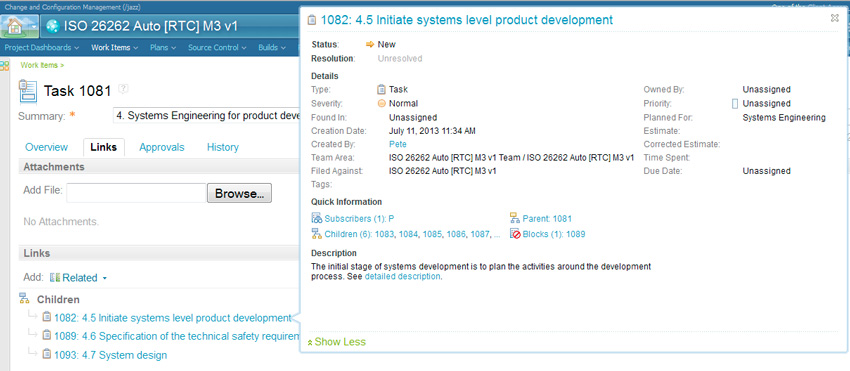Click the sidebar grid icon
This screenshot has width=850, height=371.
pos(5,66)
